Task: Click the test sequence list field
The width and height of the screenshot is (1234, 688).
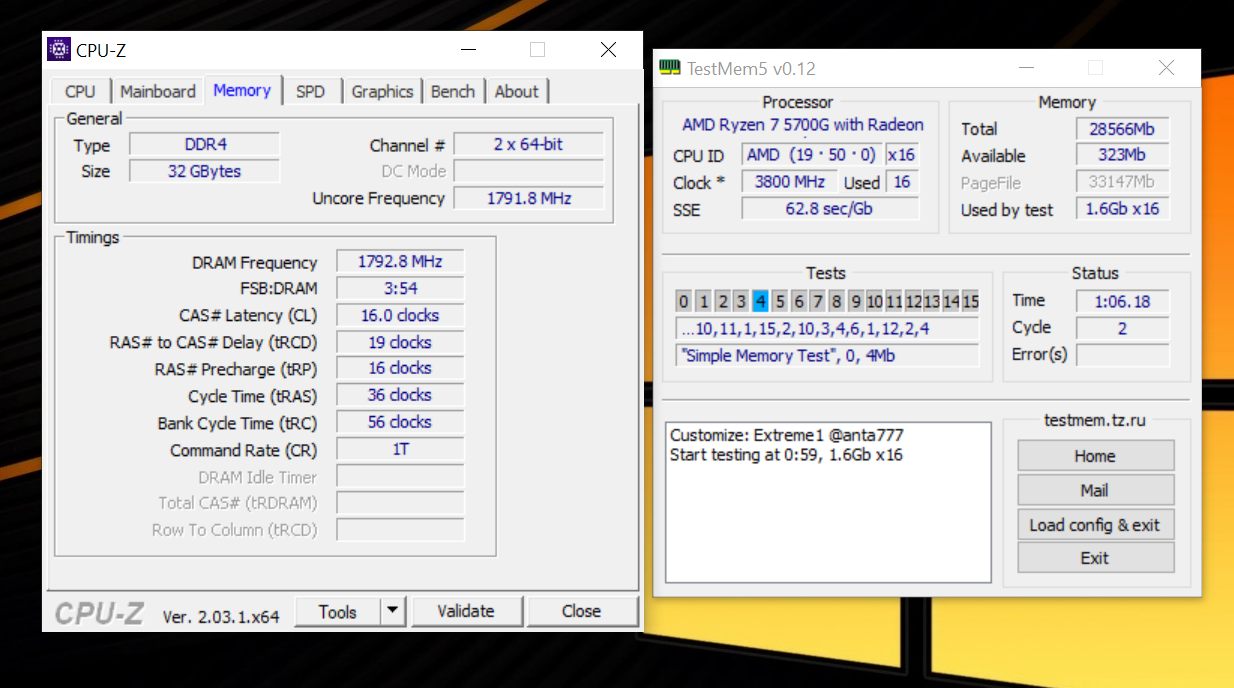Action: tap(827, 329)
